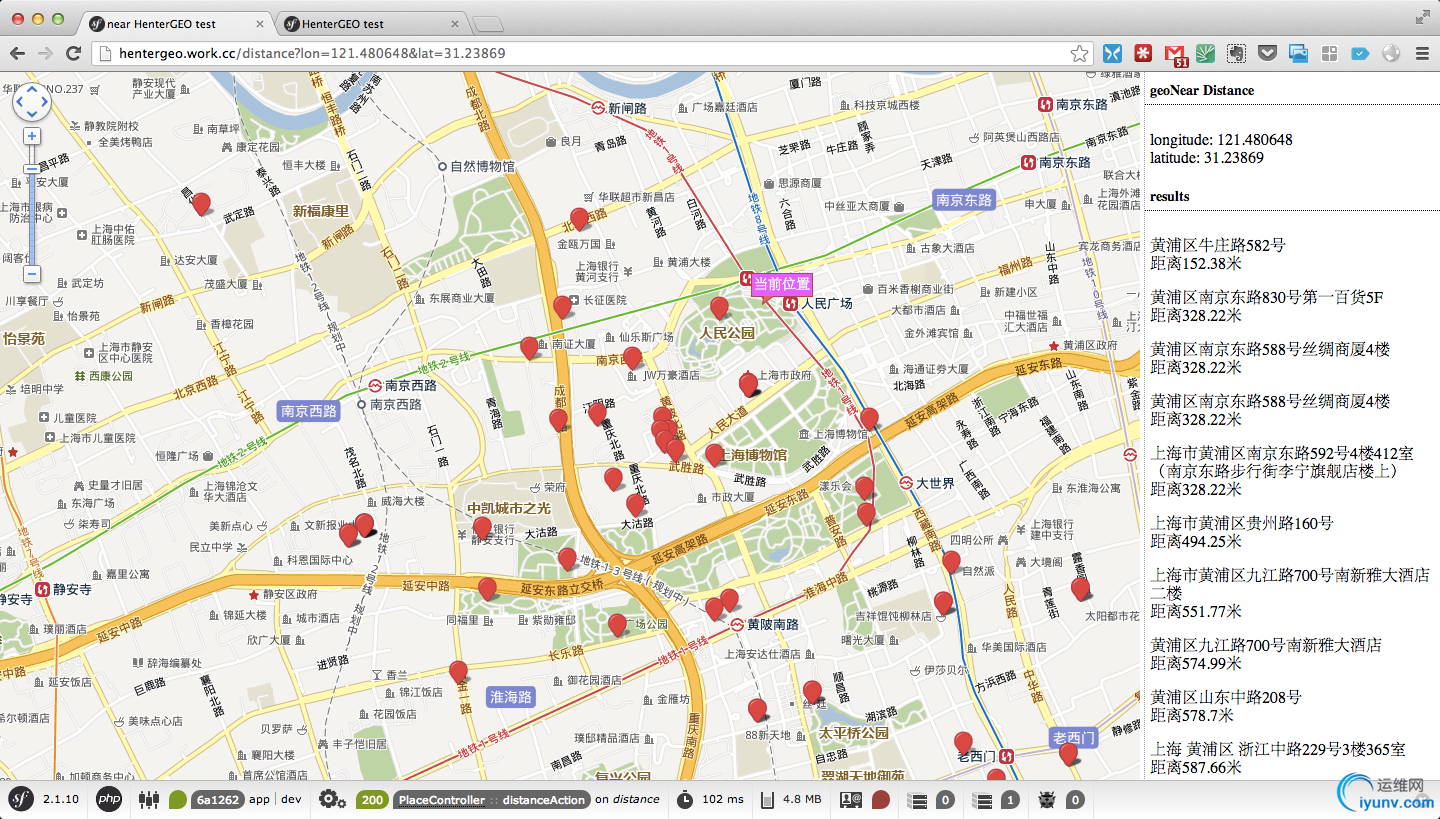Screen dimensions: 1440x819
Task: Open the config gears icon in debug toolbar
Action: (332, 799)
